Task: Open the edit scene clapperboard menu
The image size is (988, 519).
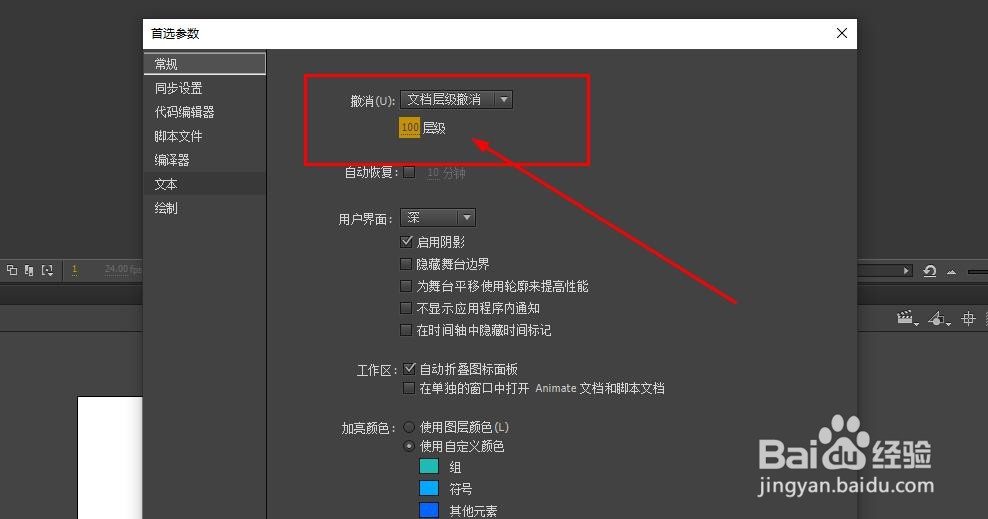Action: click(x=907, y=319)
